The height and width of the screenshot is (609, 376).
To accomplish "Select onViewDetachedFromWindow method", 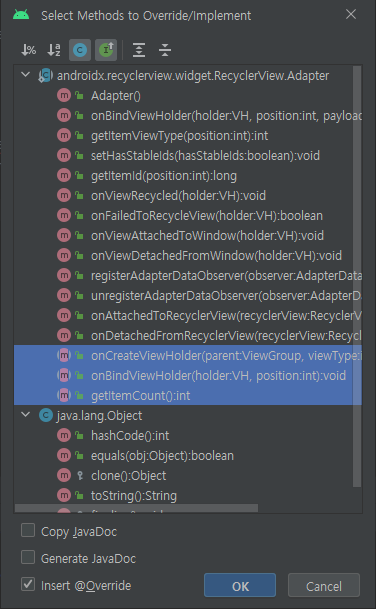I will coord(188,256).
